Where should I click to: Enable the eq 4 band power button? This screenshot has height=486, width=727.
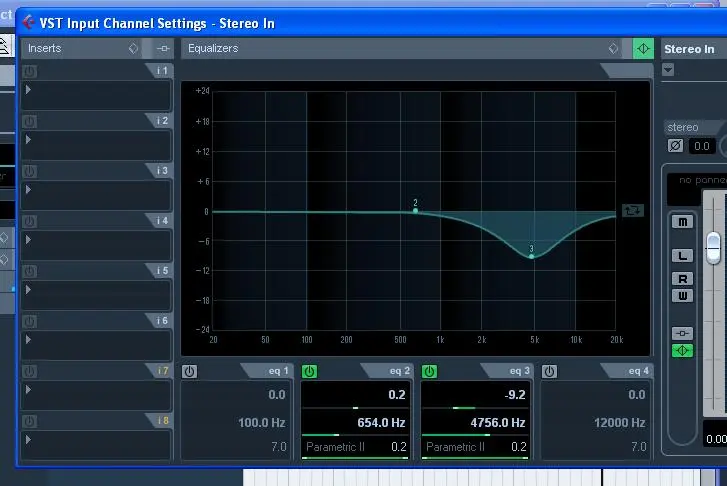pyautogui.click(x=549, y=371)
